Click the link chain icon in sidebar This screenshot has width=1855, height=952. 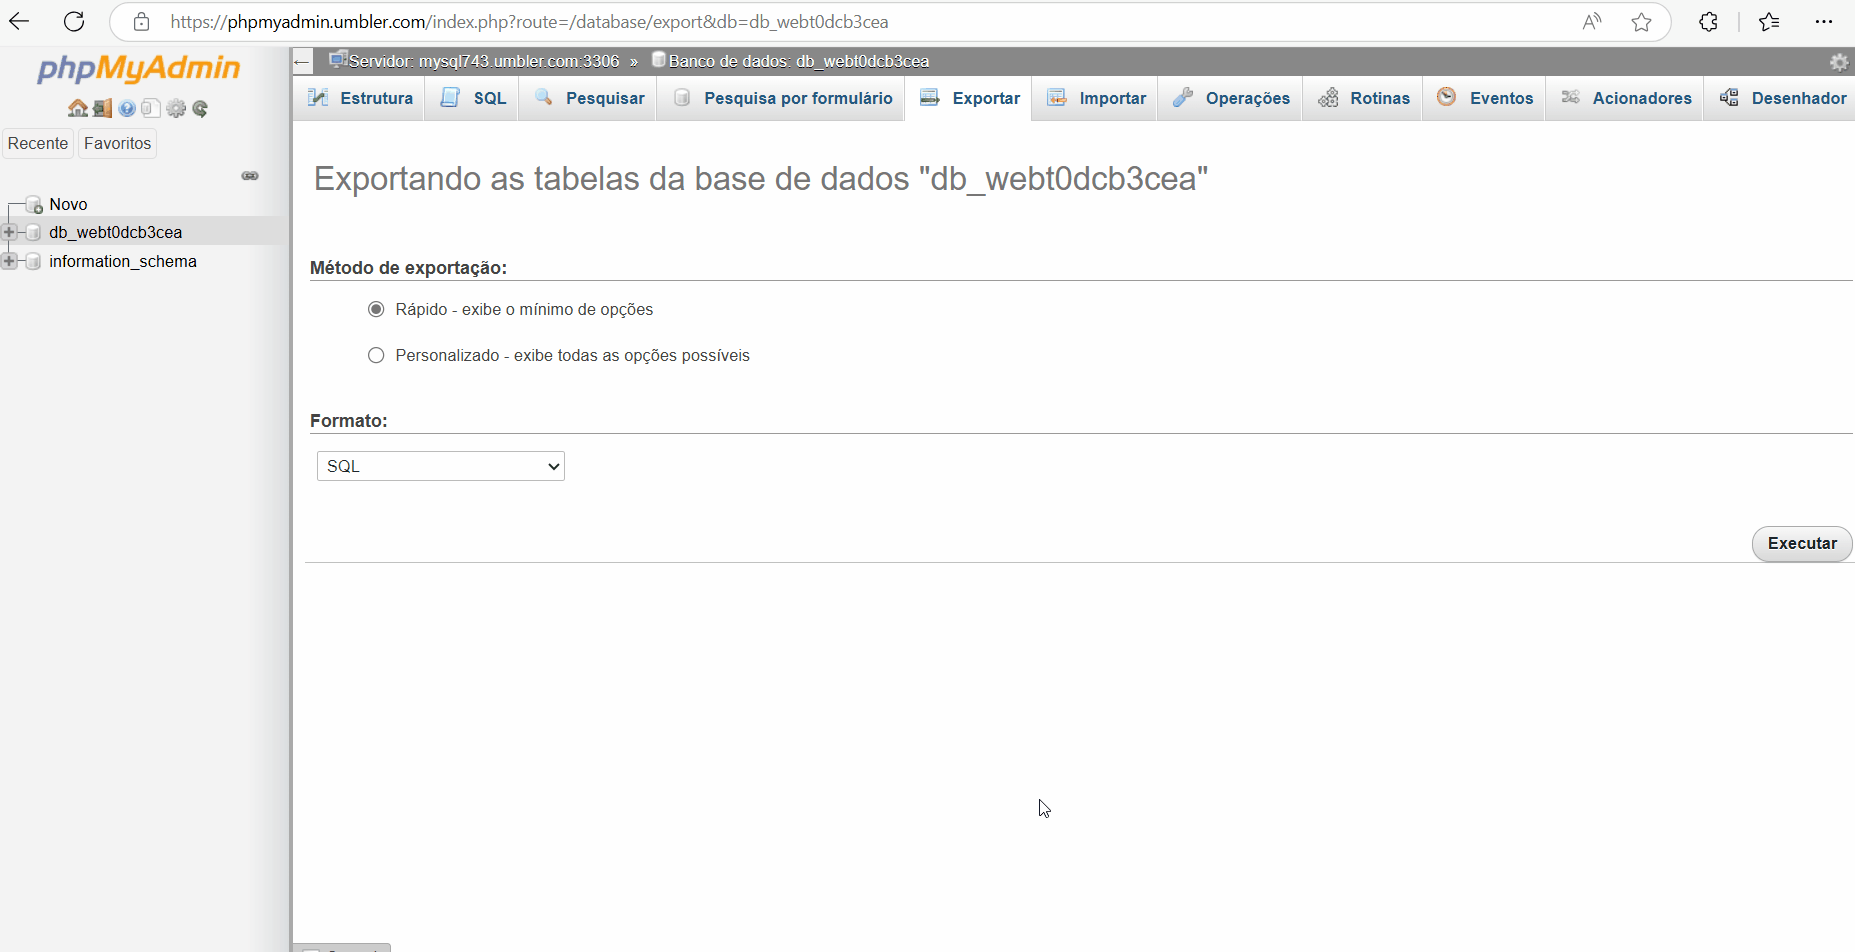[250, 176]
